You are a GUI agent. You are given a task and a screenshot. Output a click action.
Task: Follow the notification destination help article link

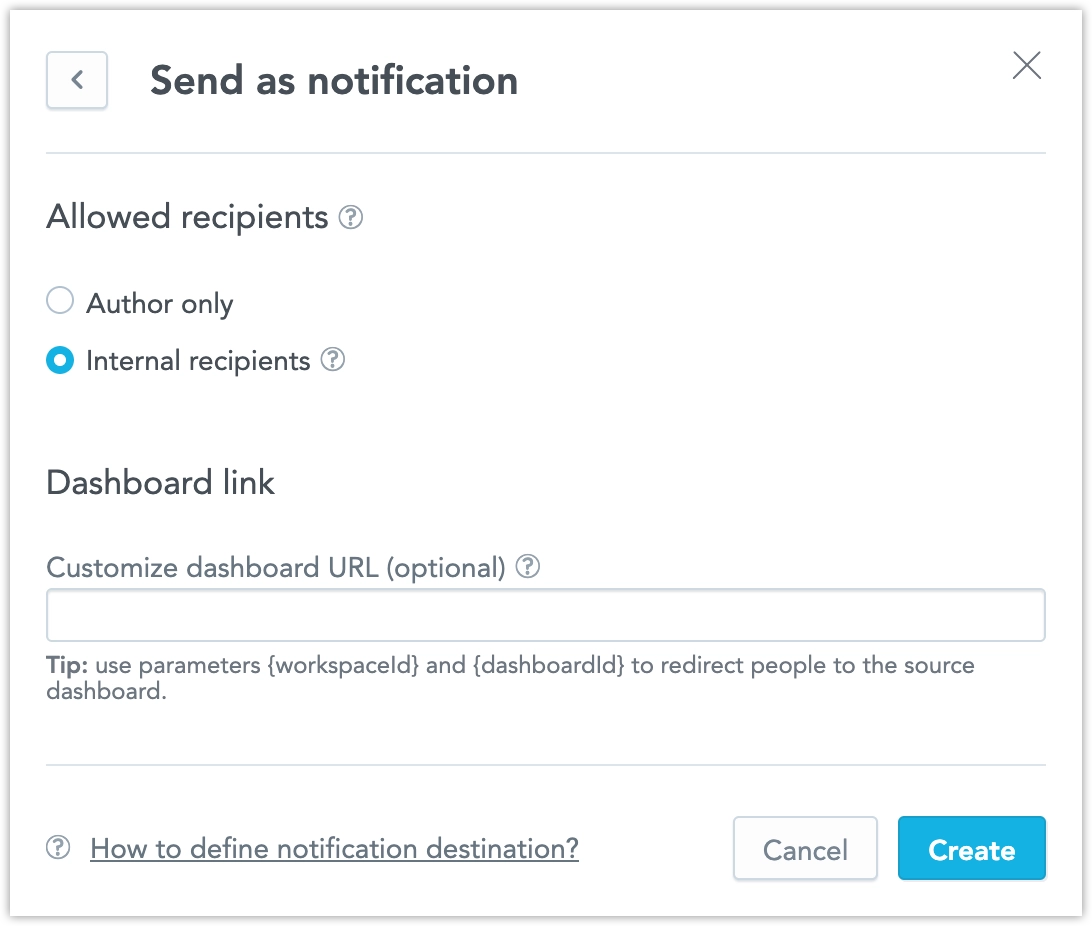333,848
